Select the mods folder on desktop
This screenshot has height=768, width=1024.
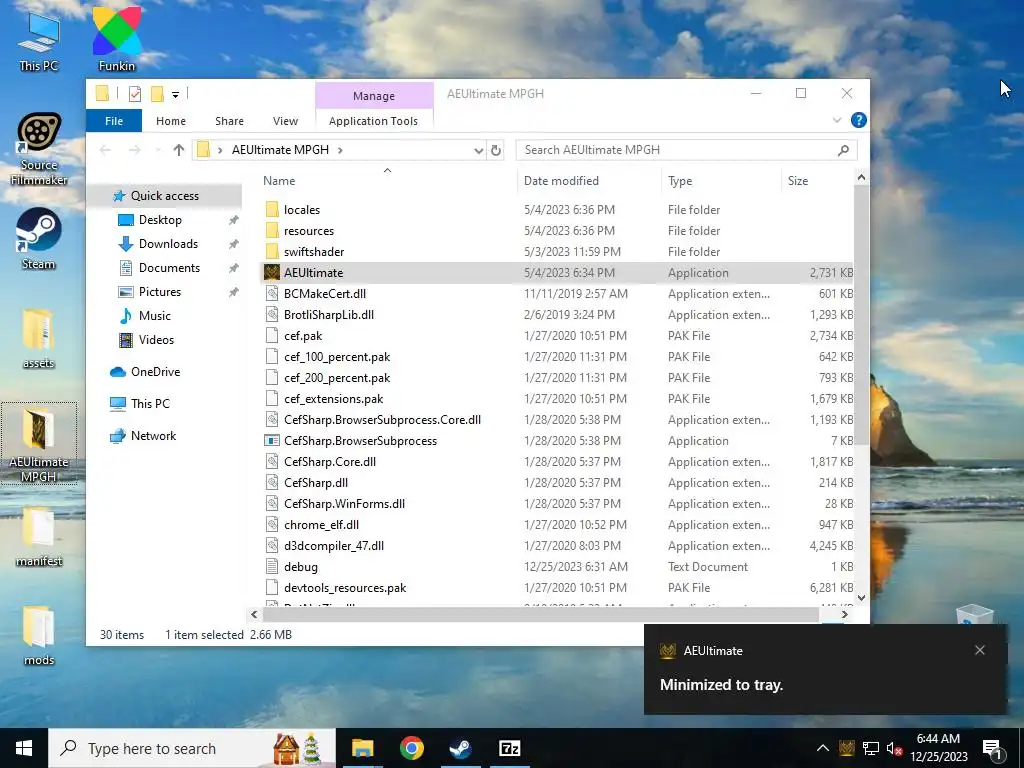[x=39, y=635]
